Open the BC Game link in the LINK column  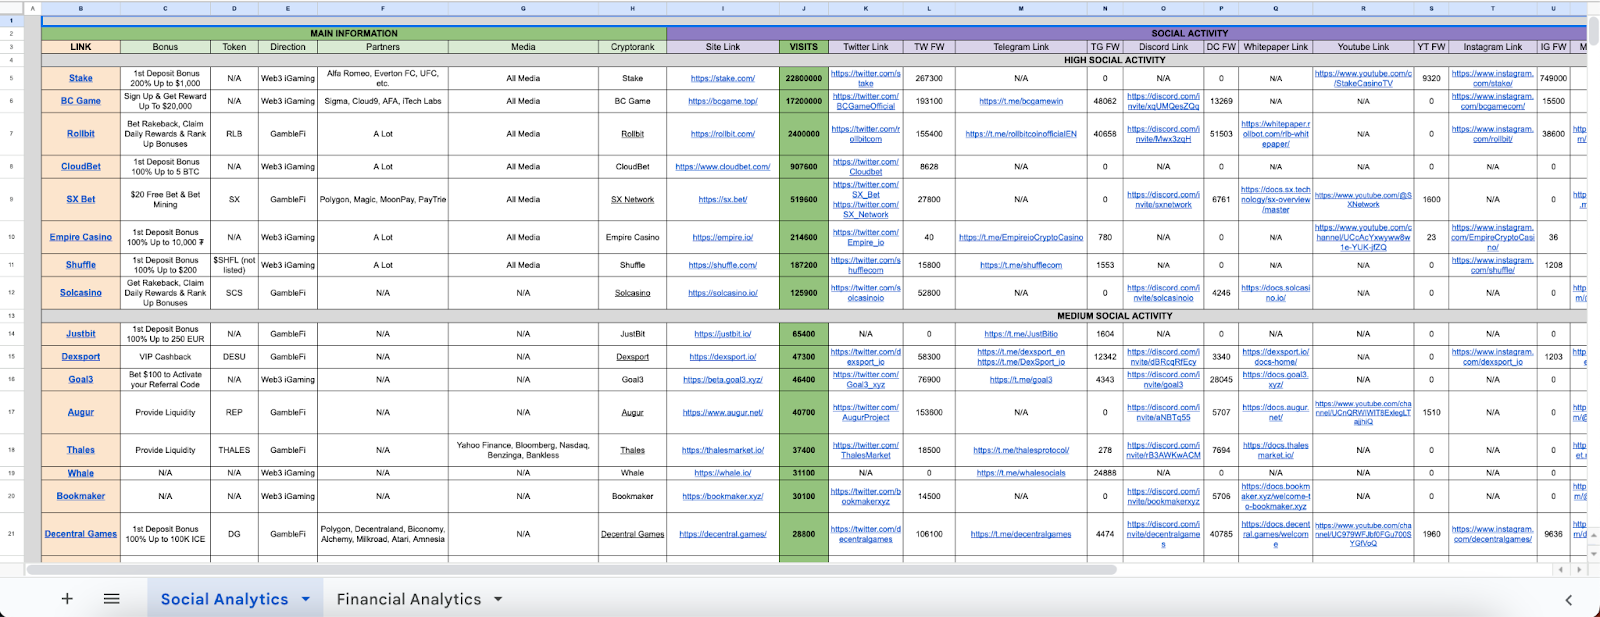click(81, 101)
